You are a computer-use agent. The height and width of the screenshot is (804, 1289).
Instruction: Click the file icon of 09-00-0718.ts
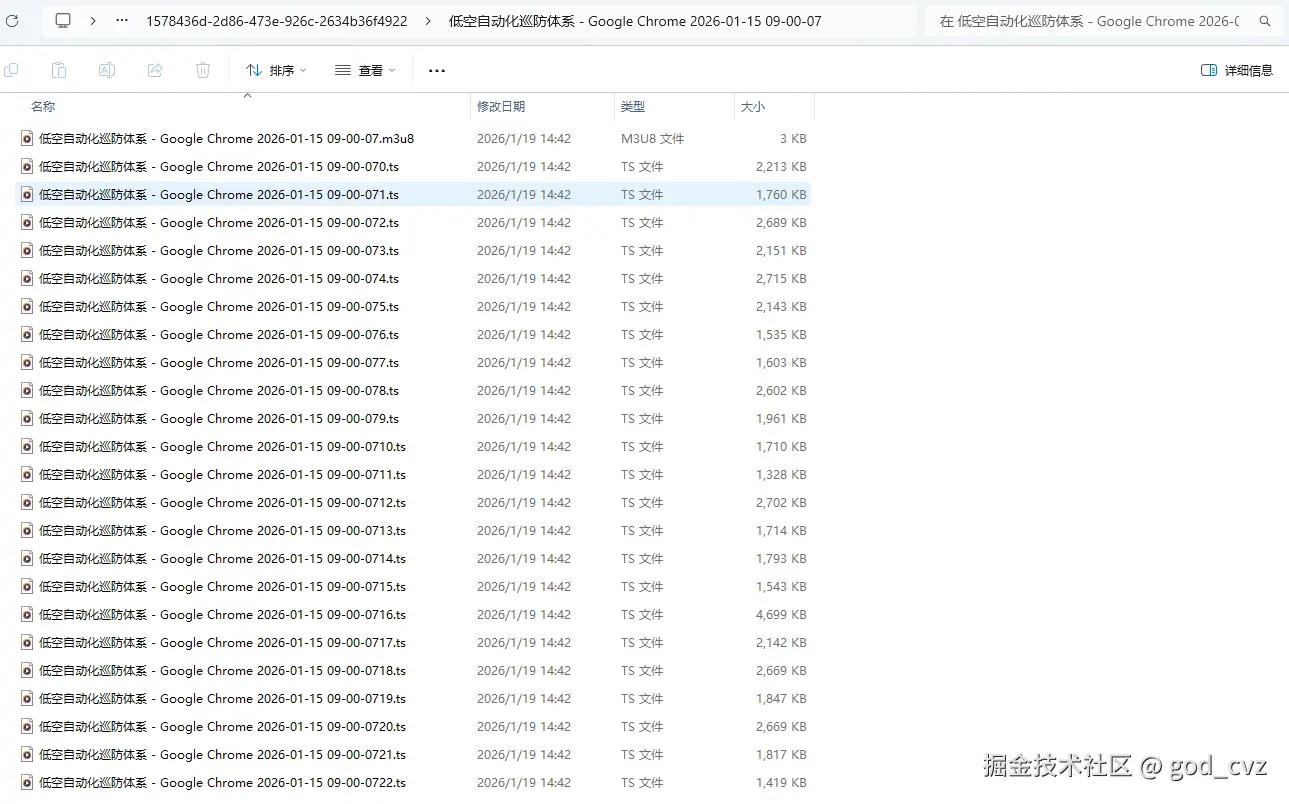(27, 671)
